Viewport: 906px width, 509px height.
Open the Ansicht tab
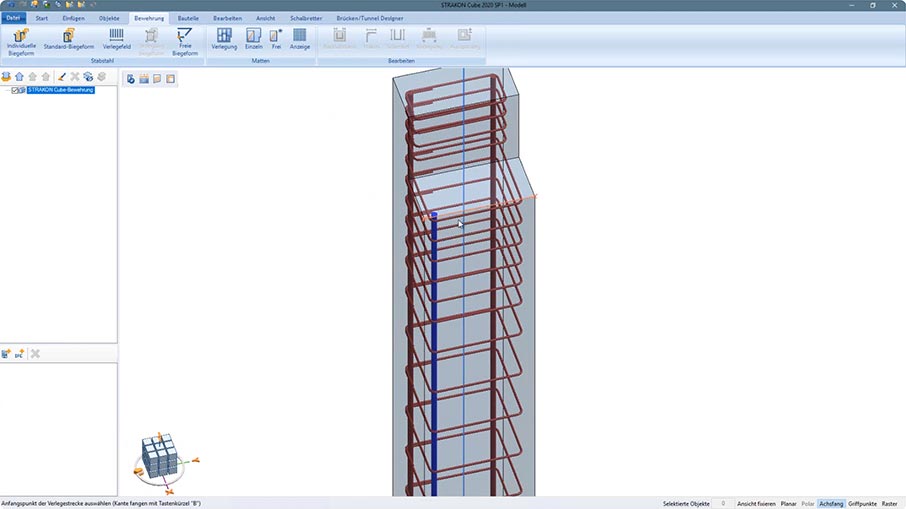tap(265, 18)
